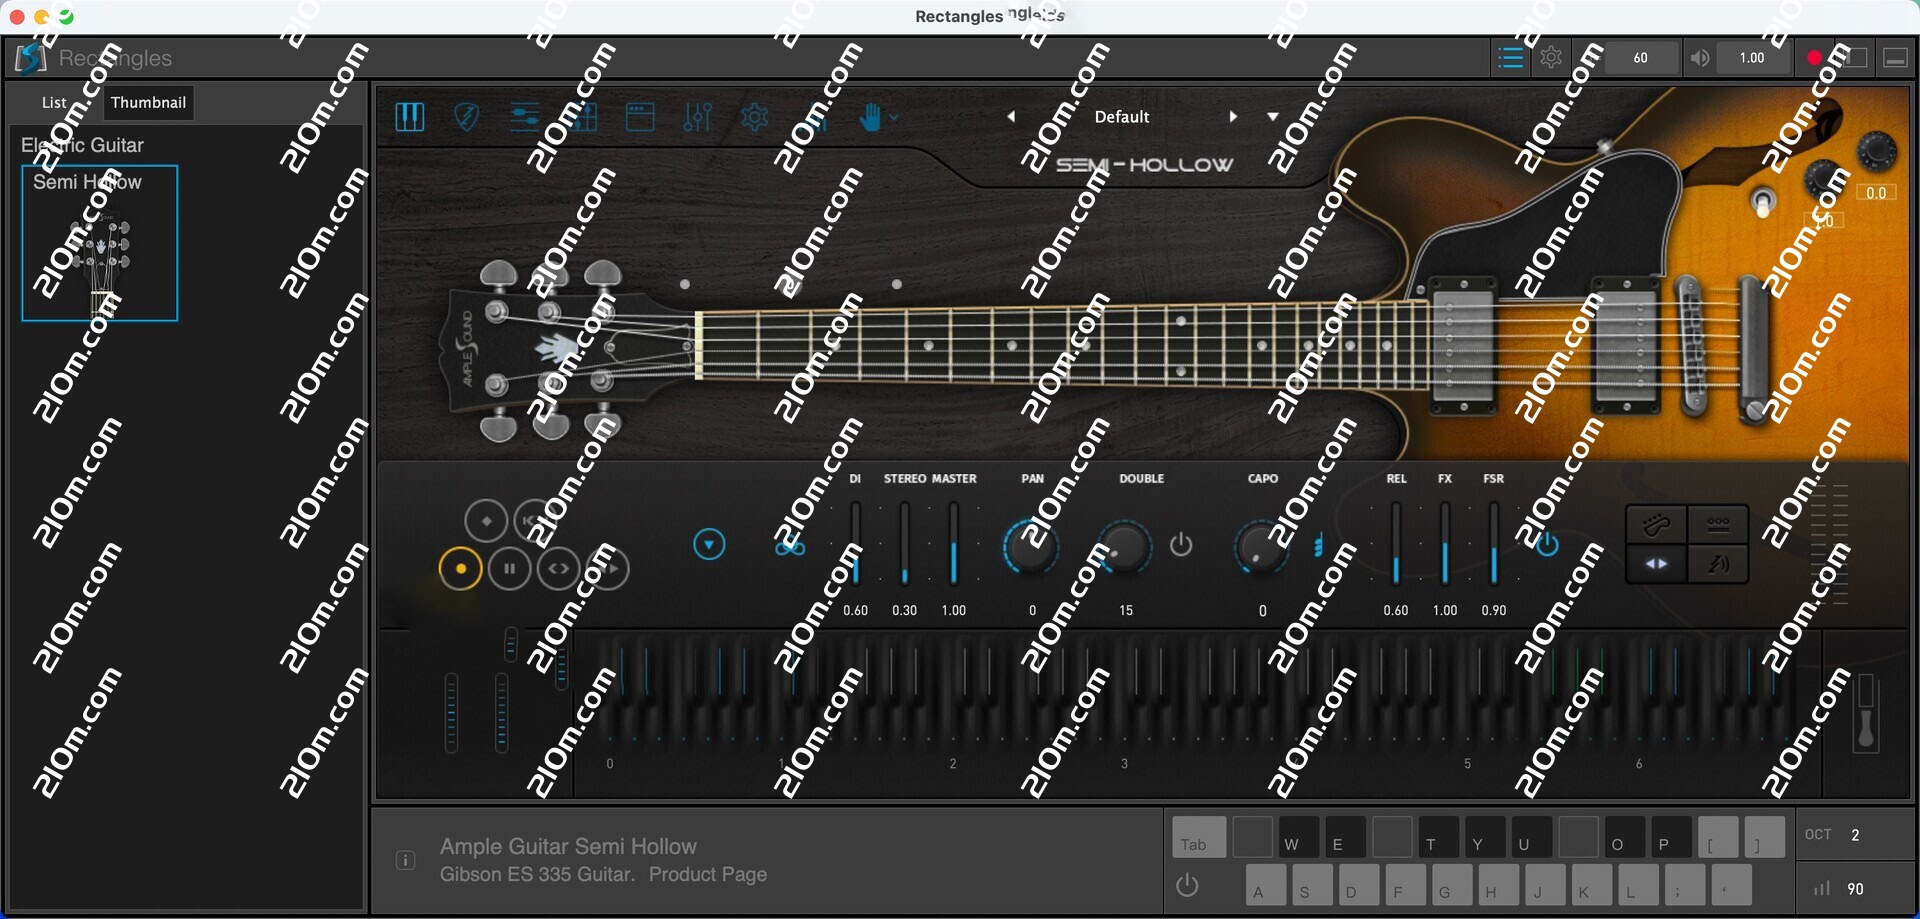The height and width of the screenshot is (919, 1920).
Task: Toggle the blue left-right arrows button
Action: point(1657,564)
